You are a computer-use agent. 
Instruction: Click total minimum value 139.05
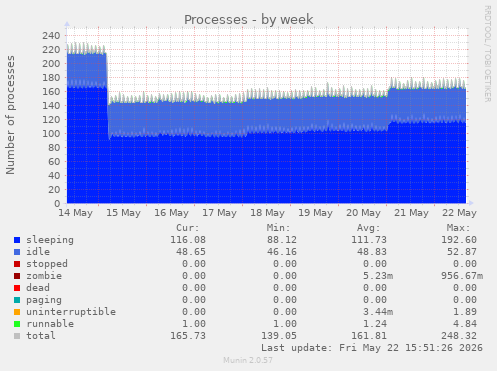click(x=279, y=336)
